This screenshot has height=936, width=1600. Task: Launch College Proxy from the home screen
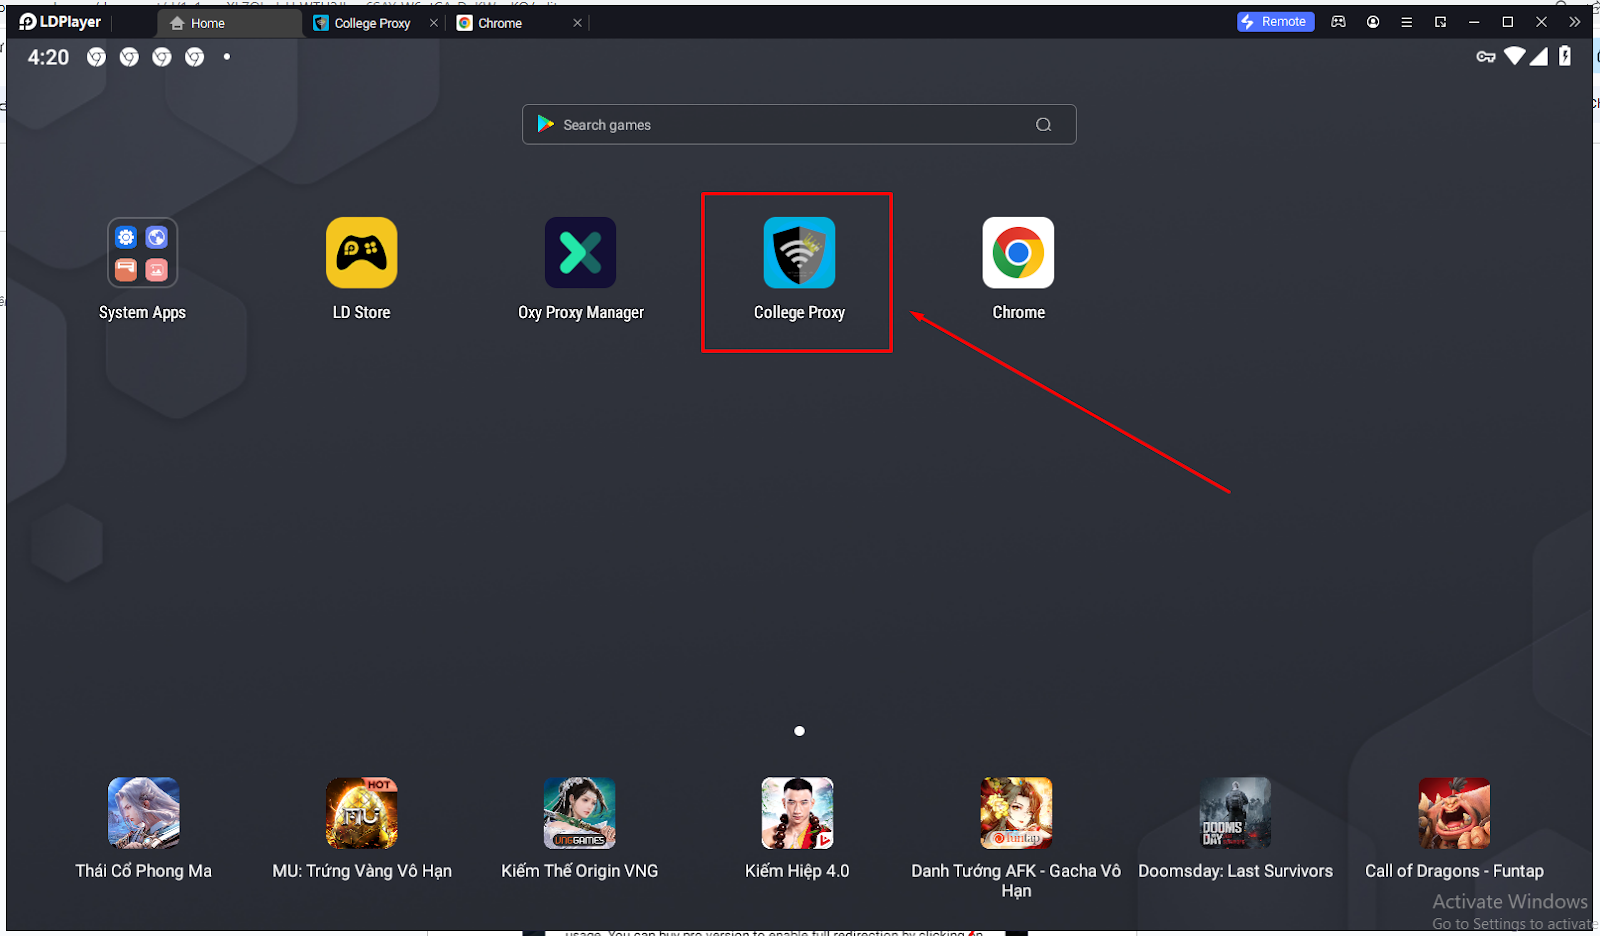click(799, 253)
